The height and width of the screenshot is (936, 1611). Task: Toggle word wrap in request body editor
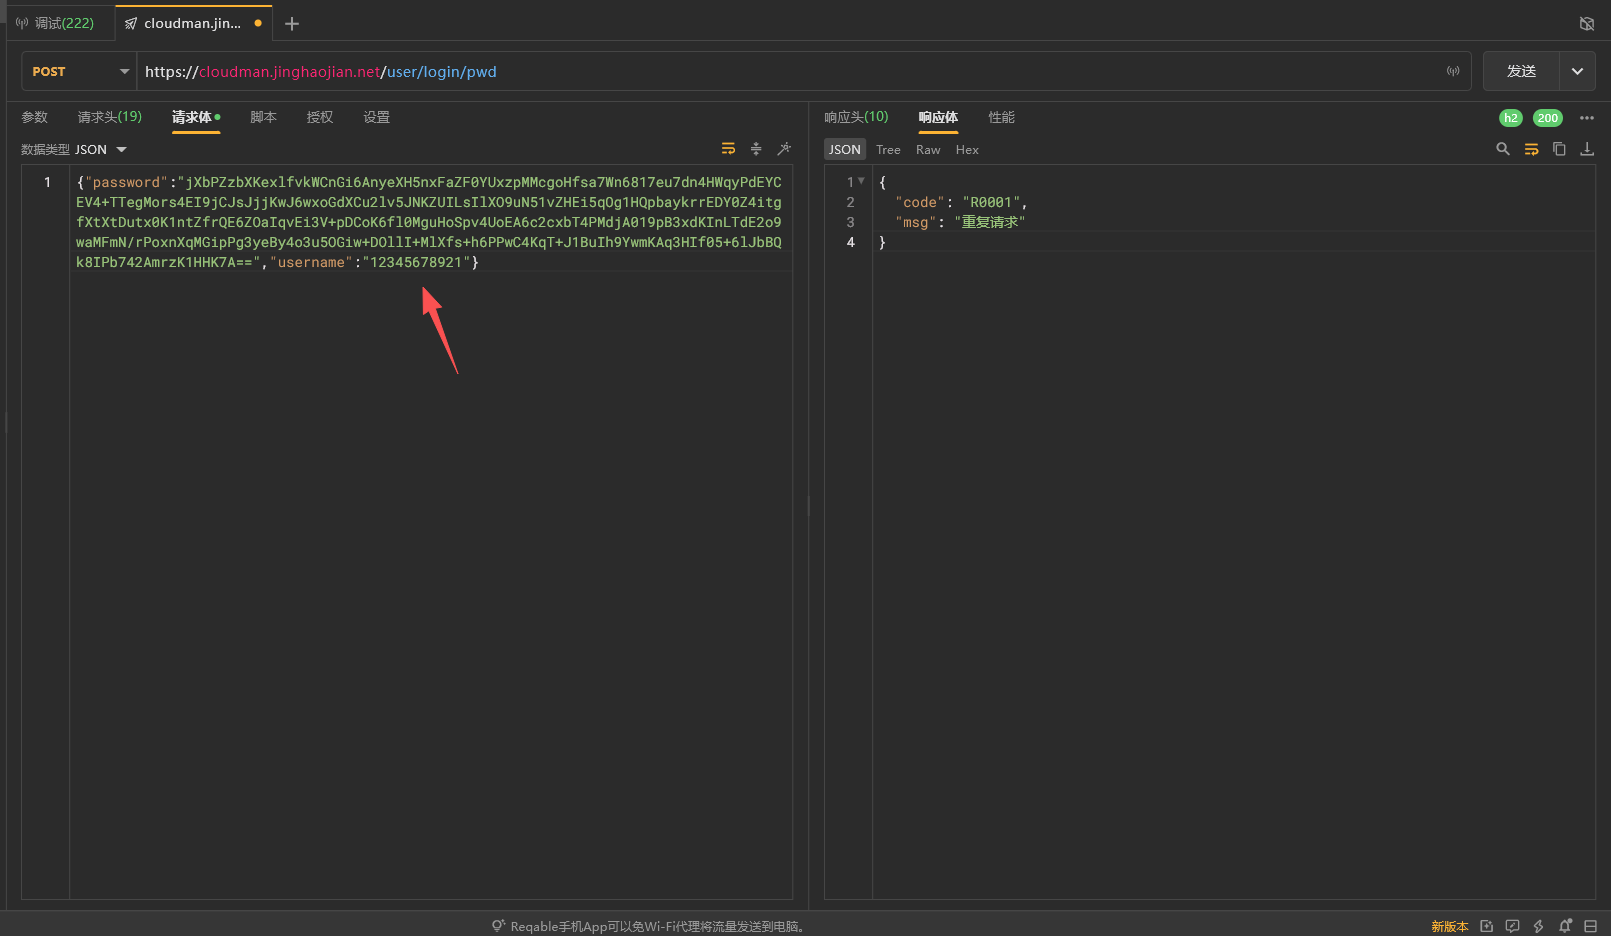click(728, 149)
